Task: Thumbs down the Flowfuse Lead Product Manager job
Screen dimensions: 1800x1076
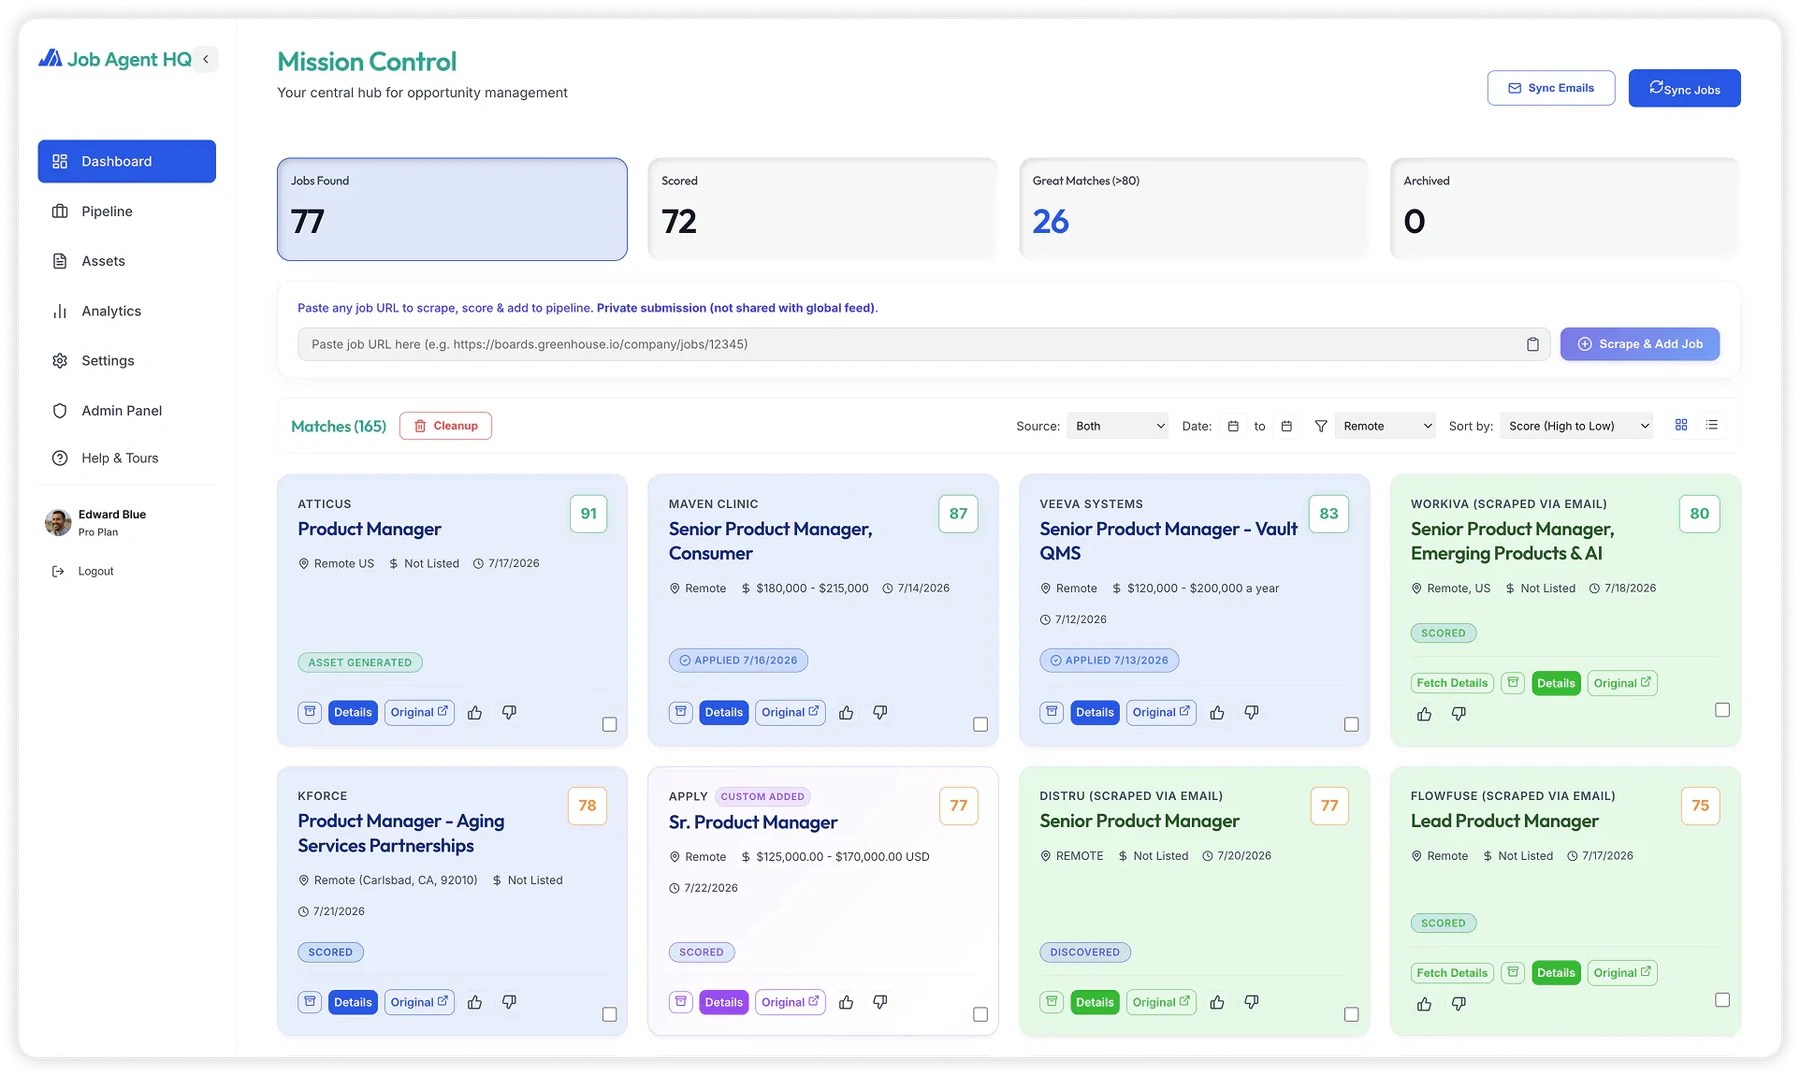Action: [1459, 1004]
